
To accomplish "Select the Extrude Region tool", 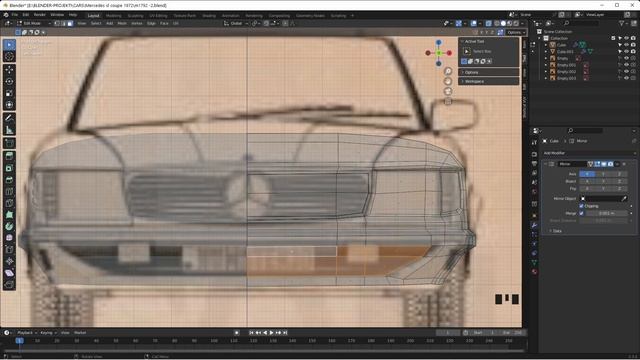I will 9,156.
